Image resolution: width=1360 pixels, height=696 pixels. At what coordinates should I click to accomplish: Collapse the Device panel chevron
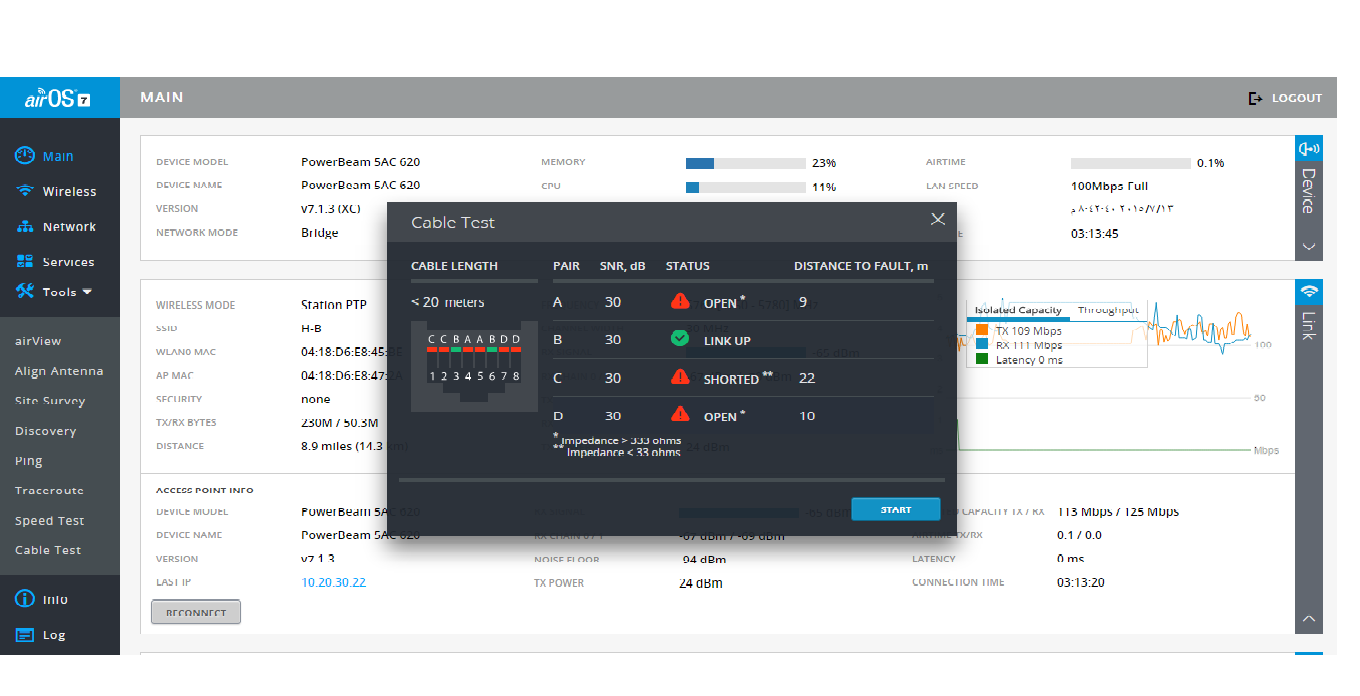1308,246
